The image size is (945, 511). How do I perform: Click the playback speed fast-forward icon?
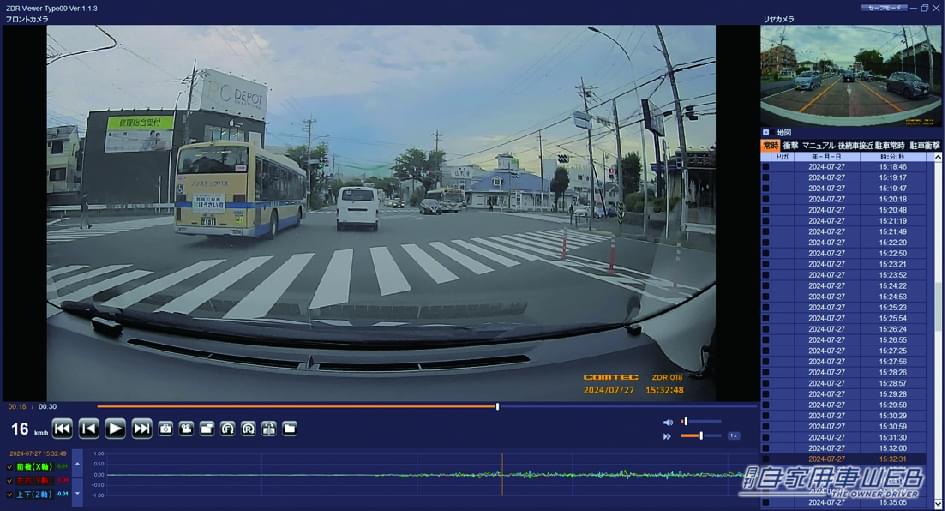point(667,436)
